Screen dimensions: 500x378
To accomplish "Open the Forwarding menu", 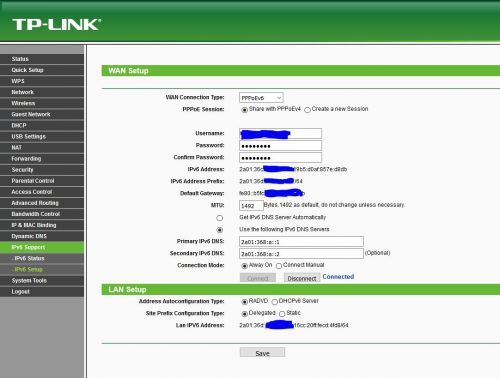I will [x=42, y=159].
